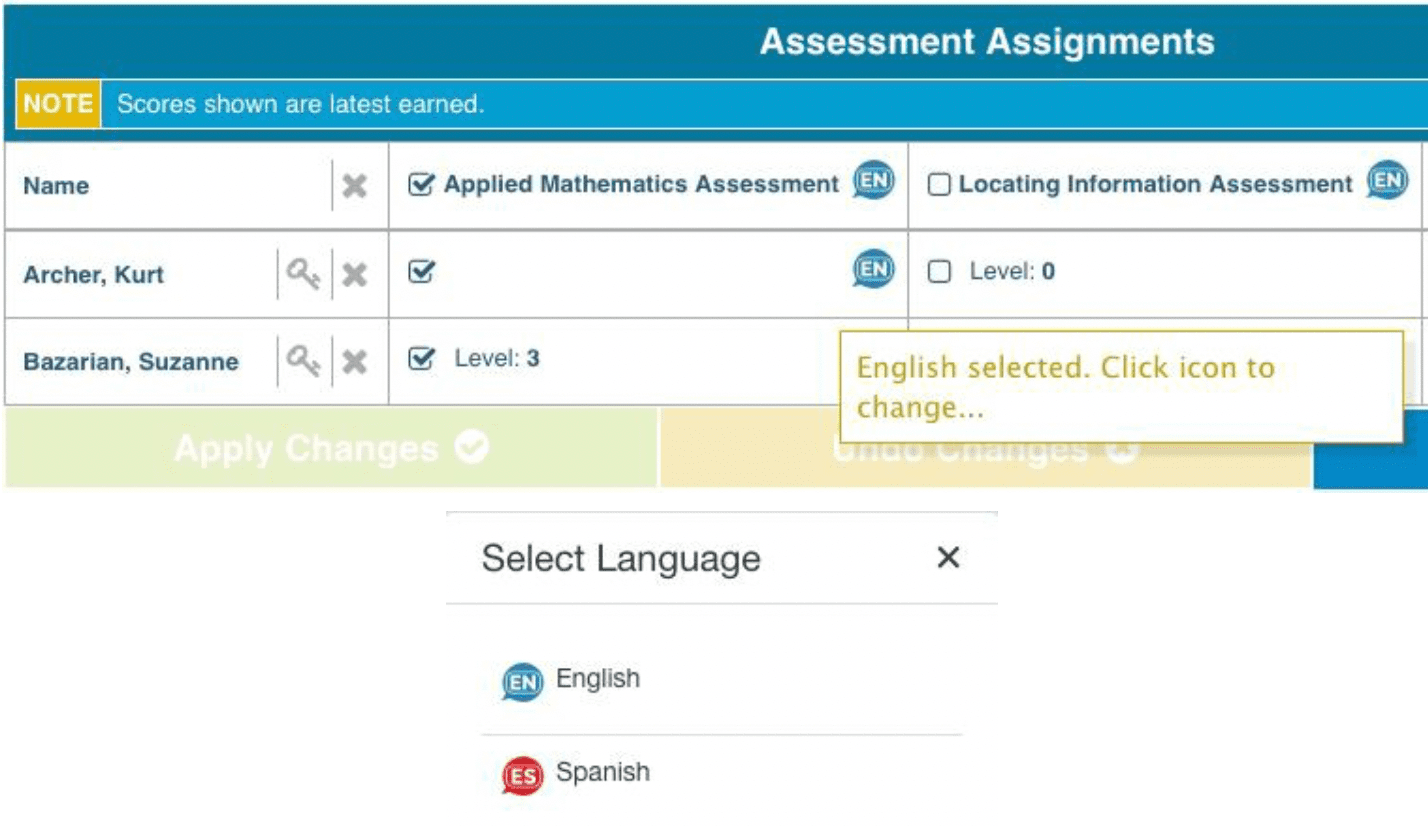Close the Select Language dialog
This screenshot has width=1428, height=826.
[x=947, y=558]
